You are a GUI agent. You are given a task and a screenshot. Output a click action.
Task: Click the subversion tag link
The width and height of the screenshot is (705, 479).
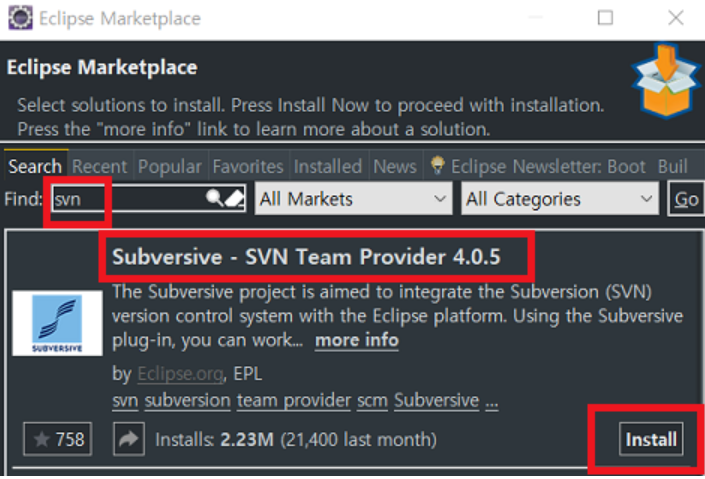tap(187, 400)
